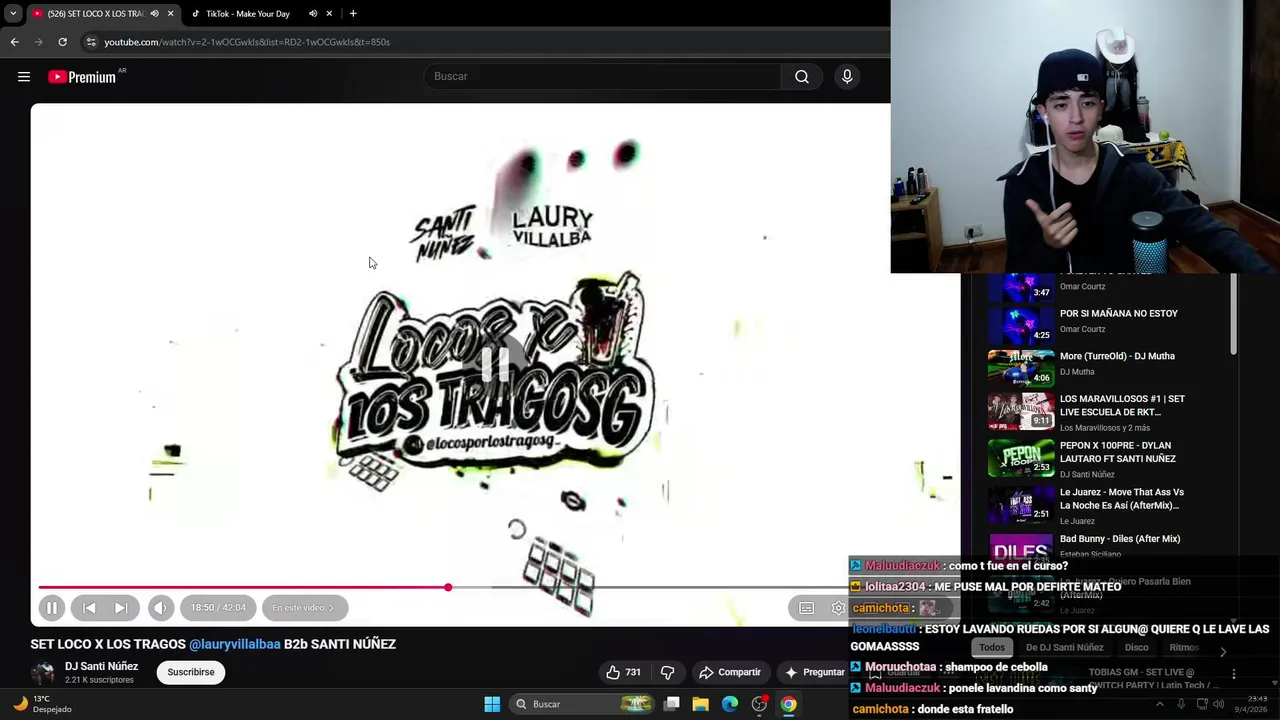The height and width of the screenshot is (720, 1280).
Task: Select the 'De DJ Santi Núñez' chip
Action: click(x=1064, y=648)
